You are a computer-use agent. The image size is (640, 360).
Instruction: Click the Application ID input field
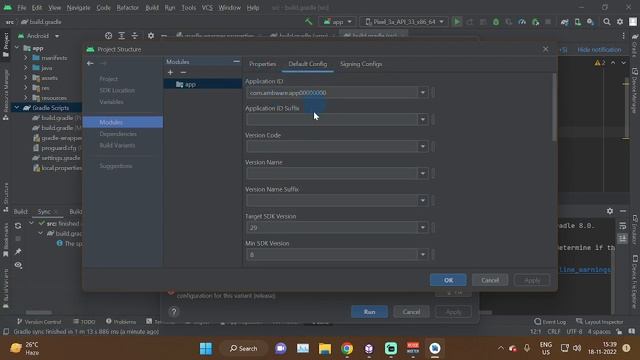pyautogui.click(x=332, y=93)
